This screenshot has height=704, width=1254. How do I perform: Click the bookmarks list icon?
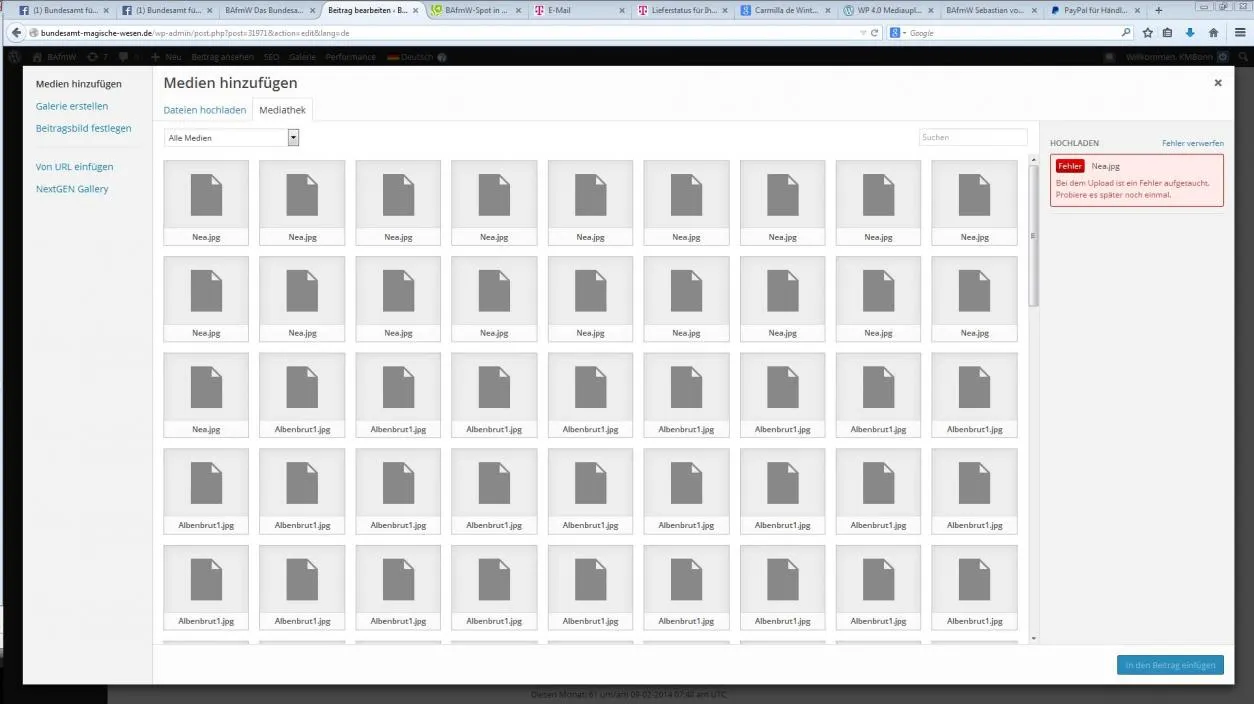[x=1167, y=32]
